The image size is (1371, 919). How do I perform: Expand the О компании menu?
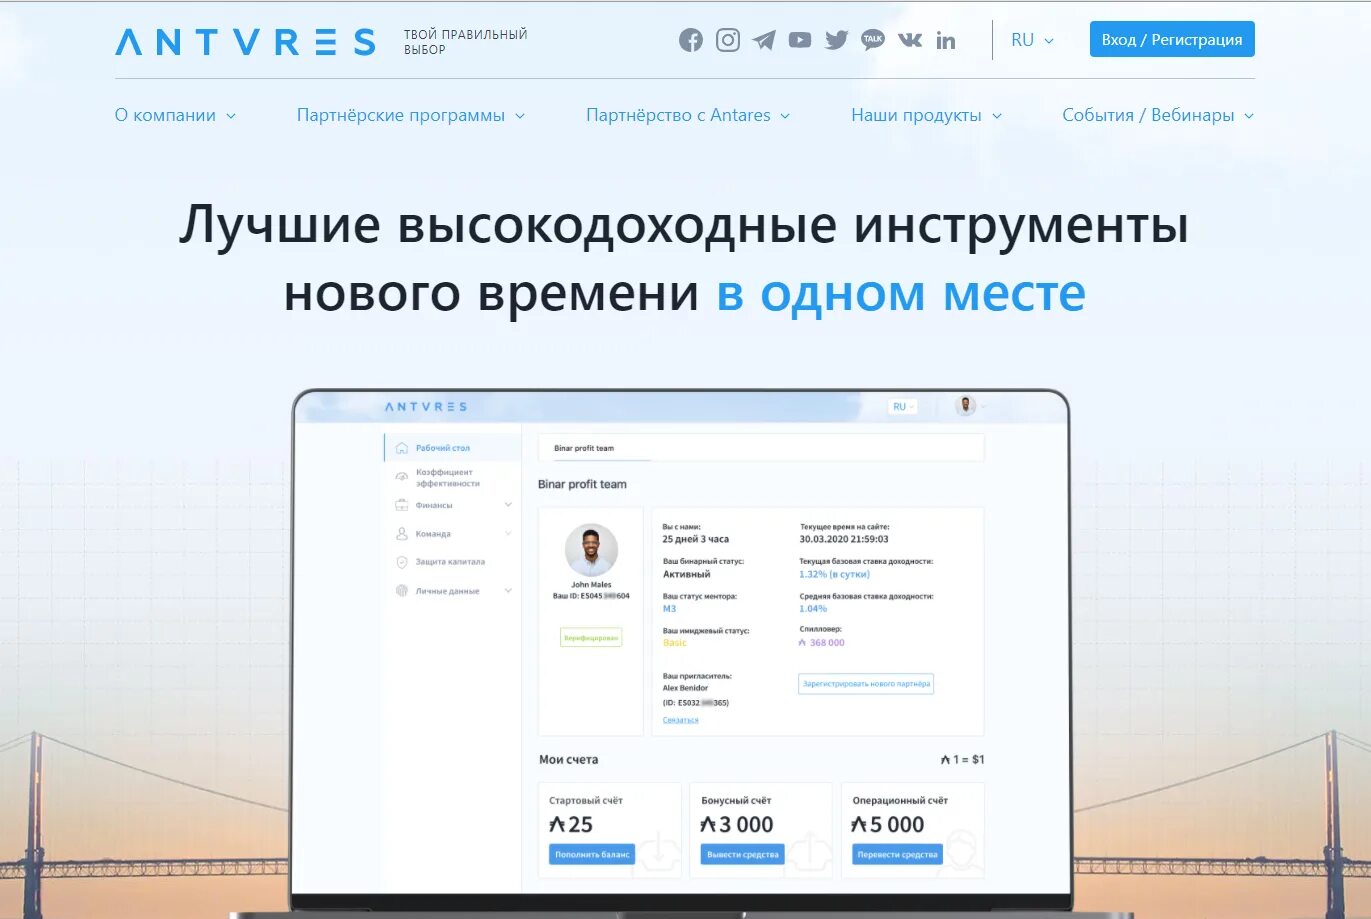point(176,115)
